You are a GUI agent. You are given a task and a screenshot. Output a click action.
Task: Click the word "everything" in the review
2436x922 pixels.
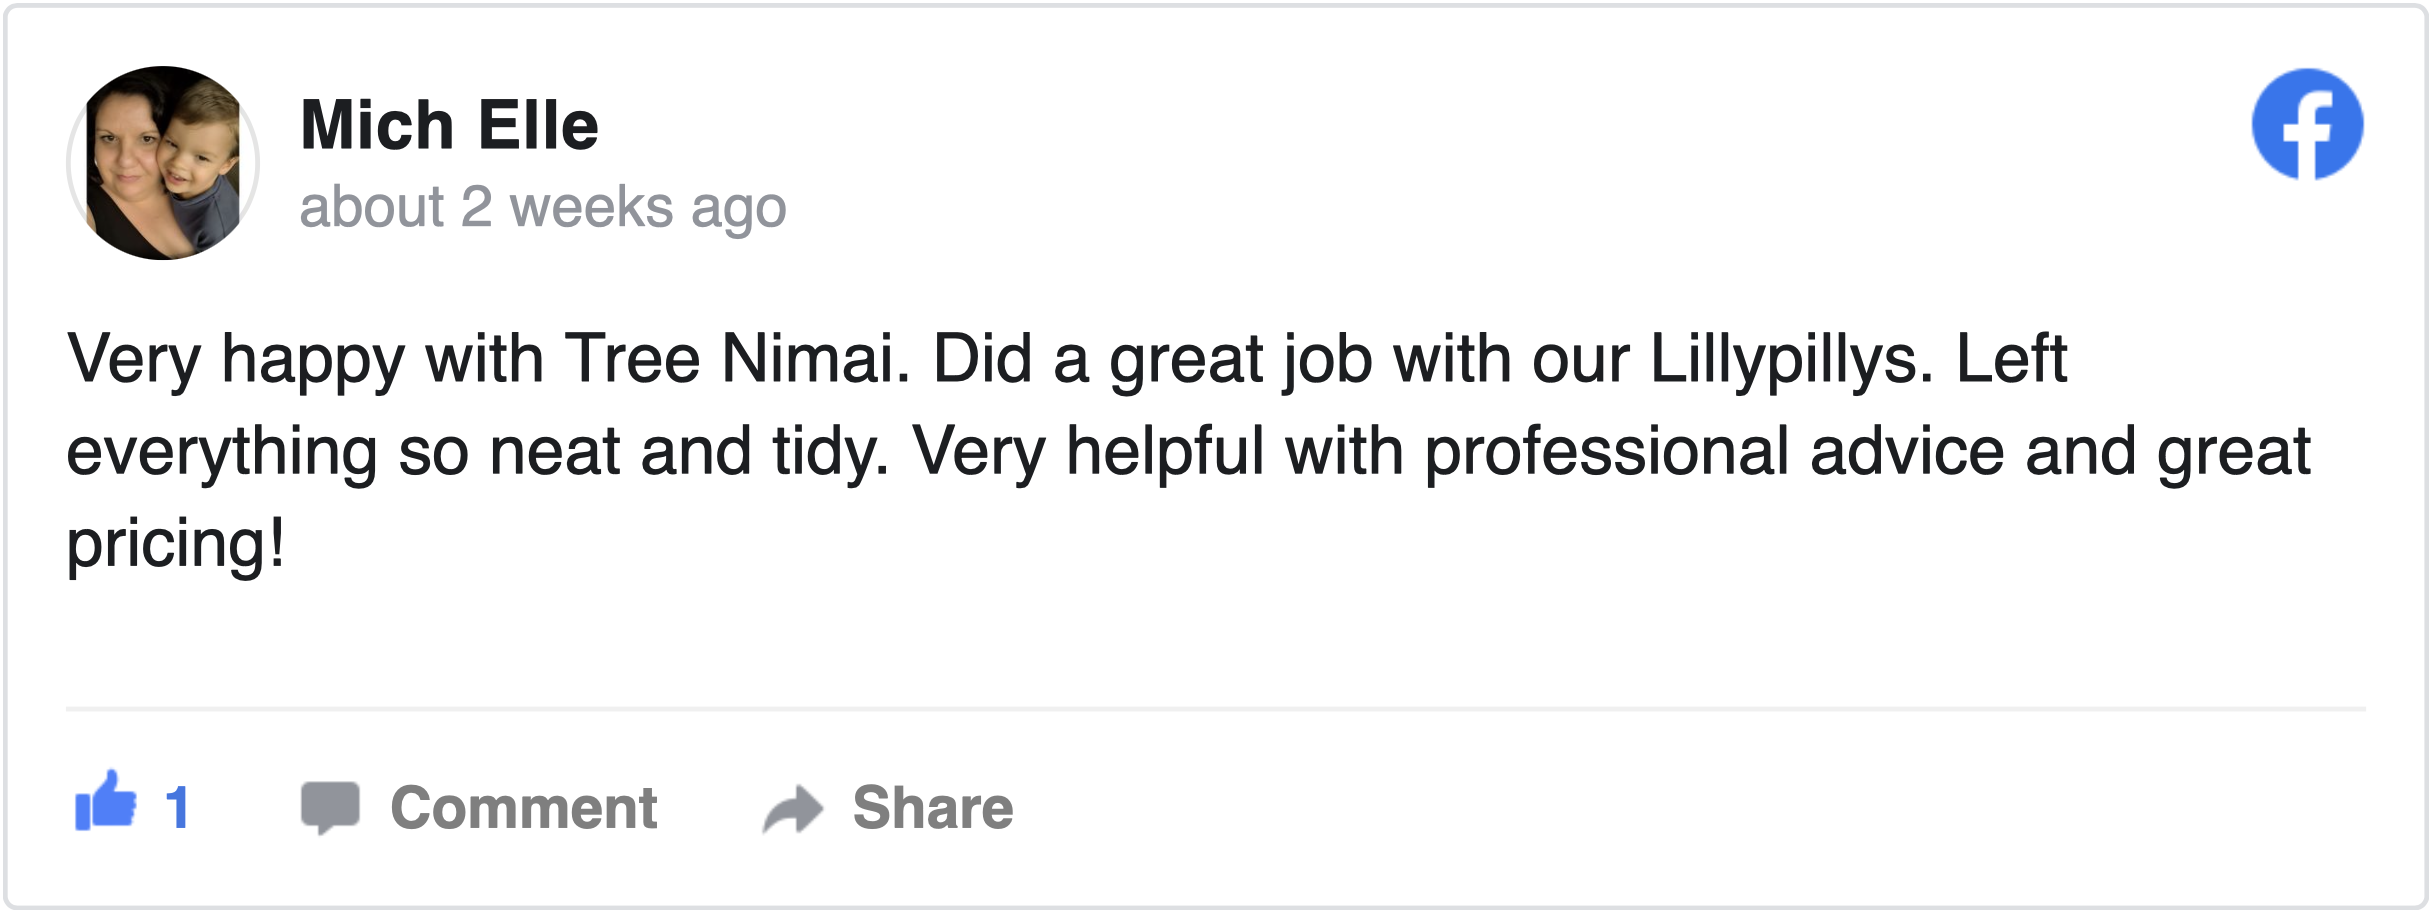pyautogui.click(x=222, y=452)
